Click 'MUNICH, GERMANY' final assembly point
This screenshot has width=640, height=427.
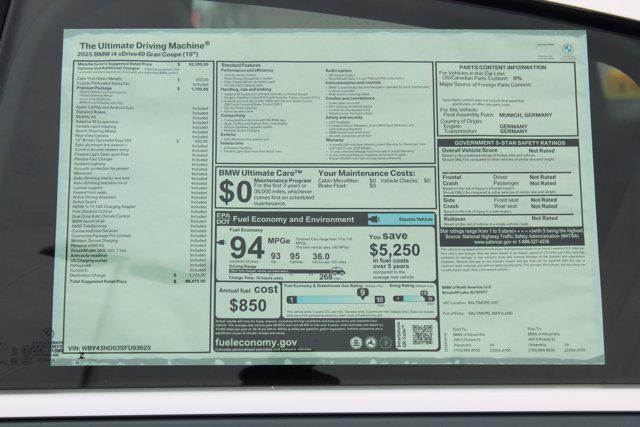coord(525,115)
